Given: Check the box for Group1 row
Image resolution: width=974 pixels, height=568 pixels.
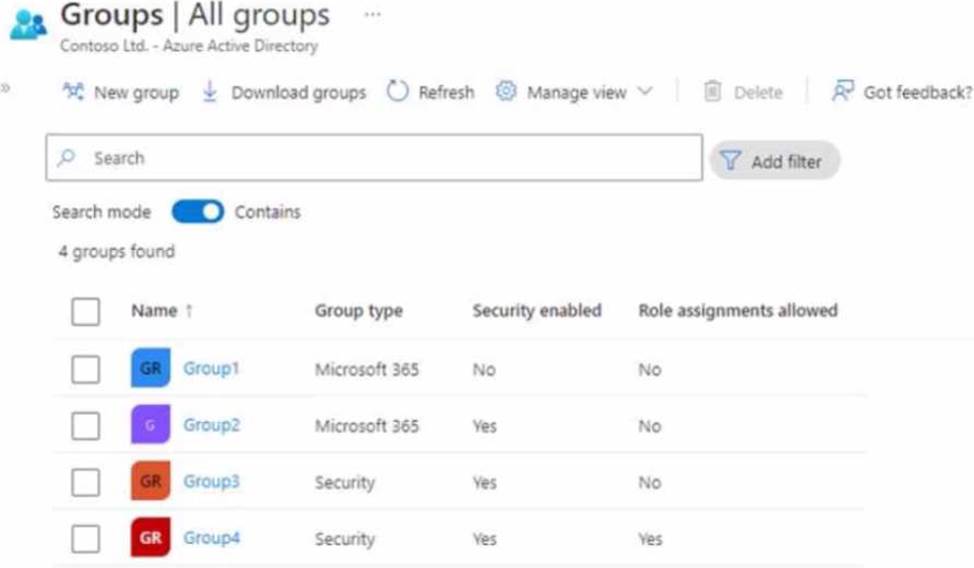Looking at the screenshot, I should pyautogui.click(x=86, y=369).
